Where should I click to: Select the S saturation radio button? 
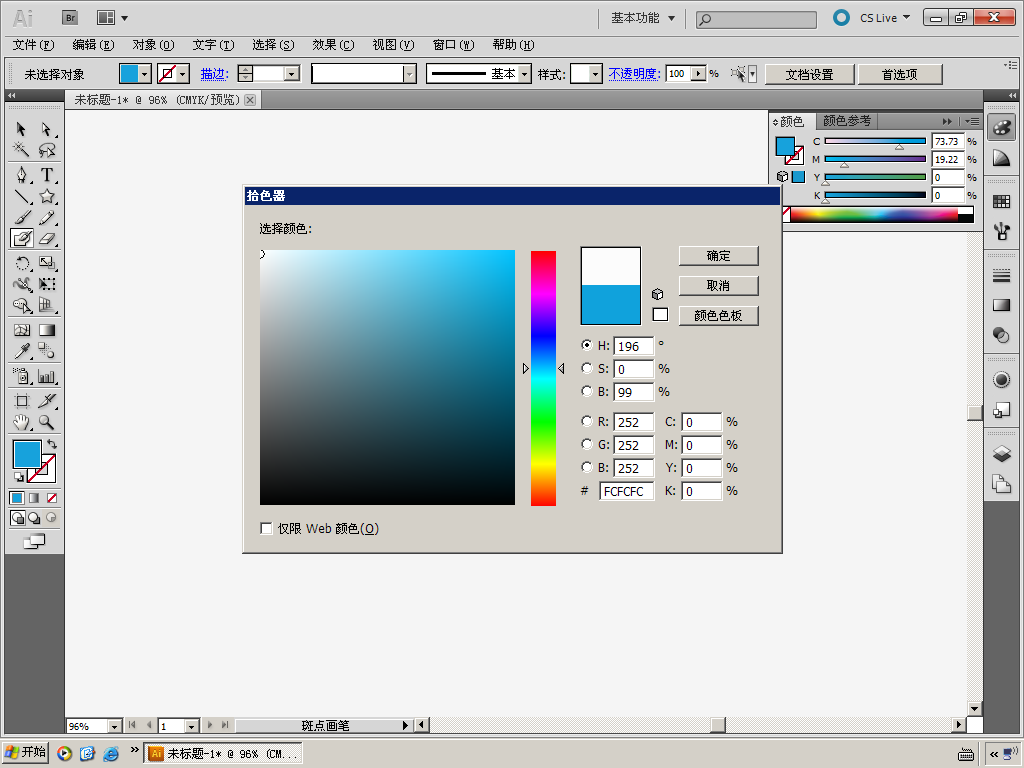587,368
